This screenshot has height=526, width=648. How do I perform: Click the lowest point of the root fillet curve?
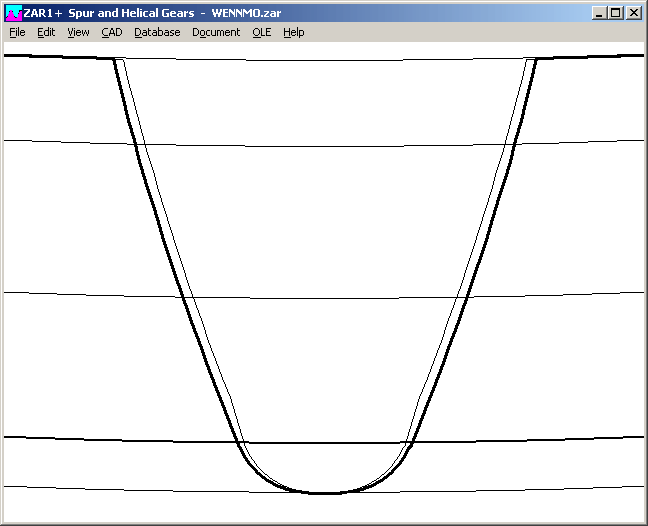click(x=325, y=493)
